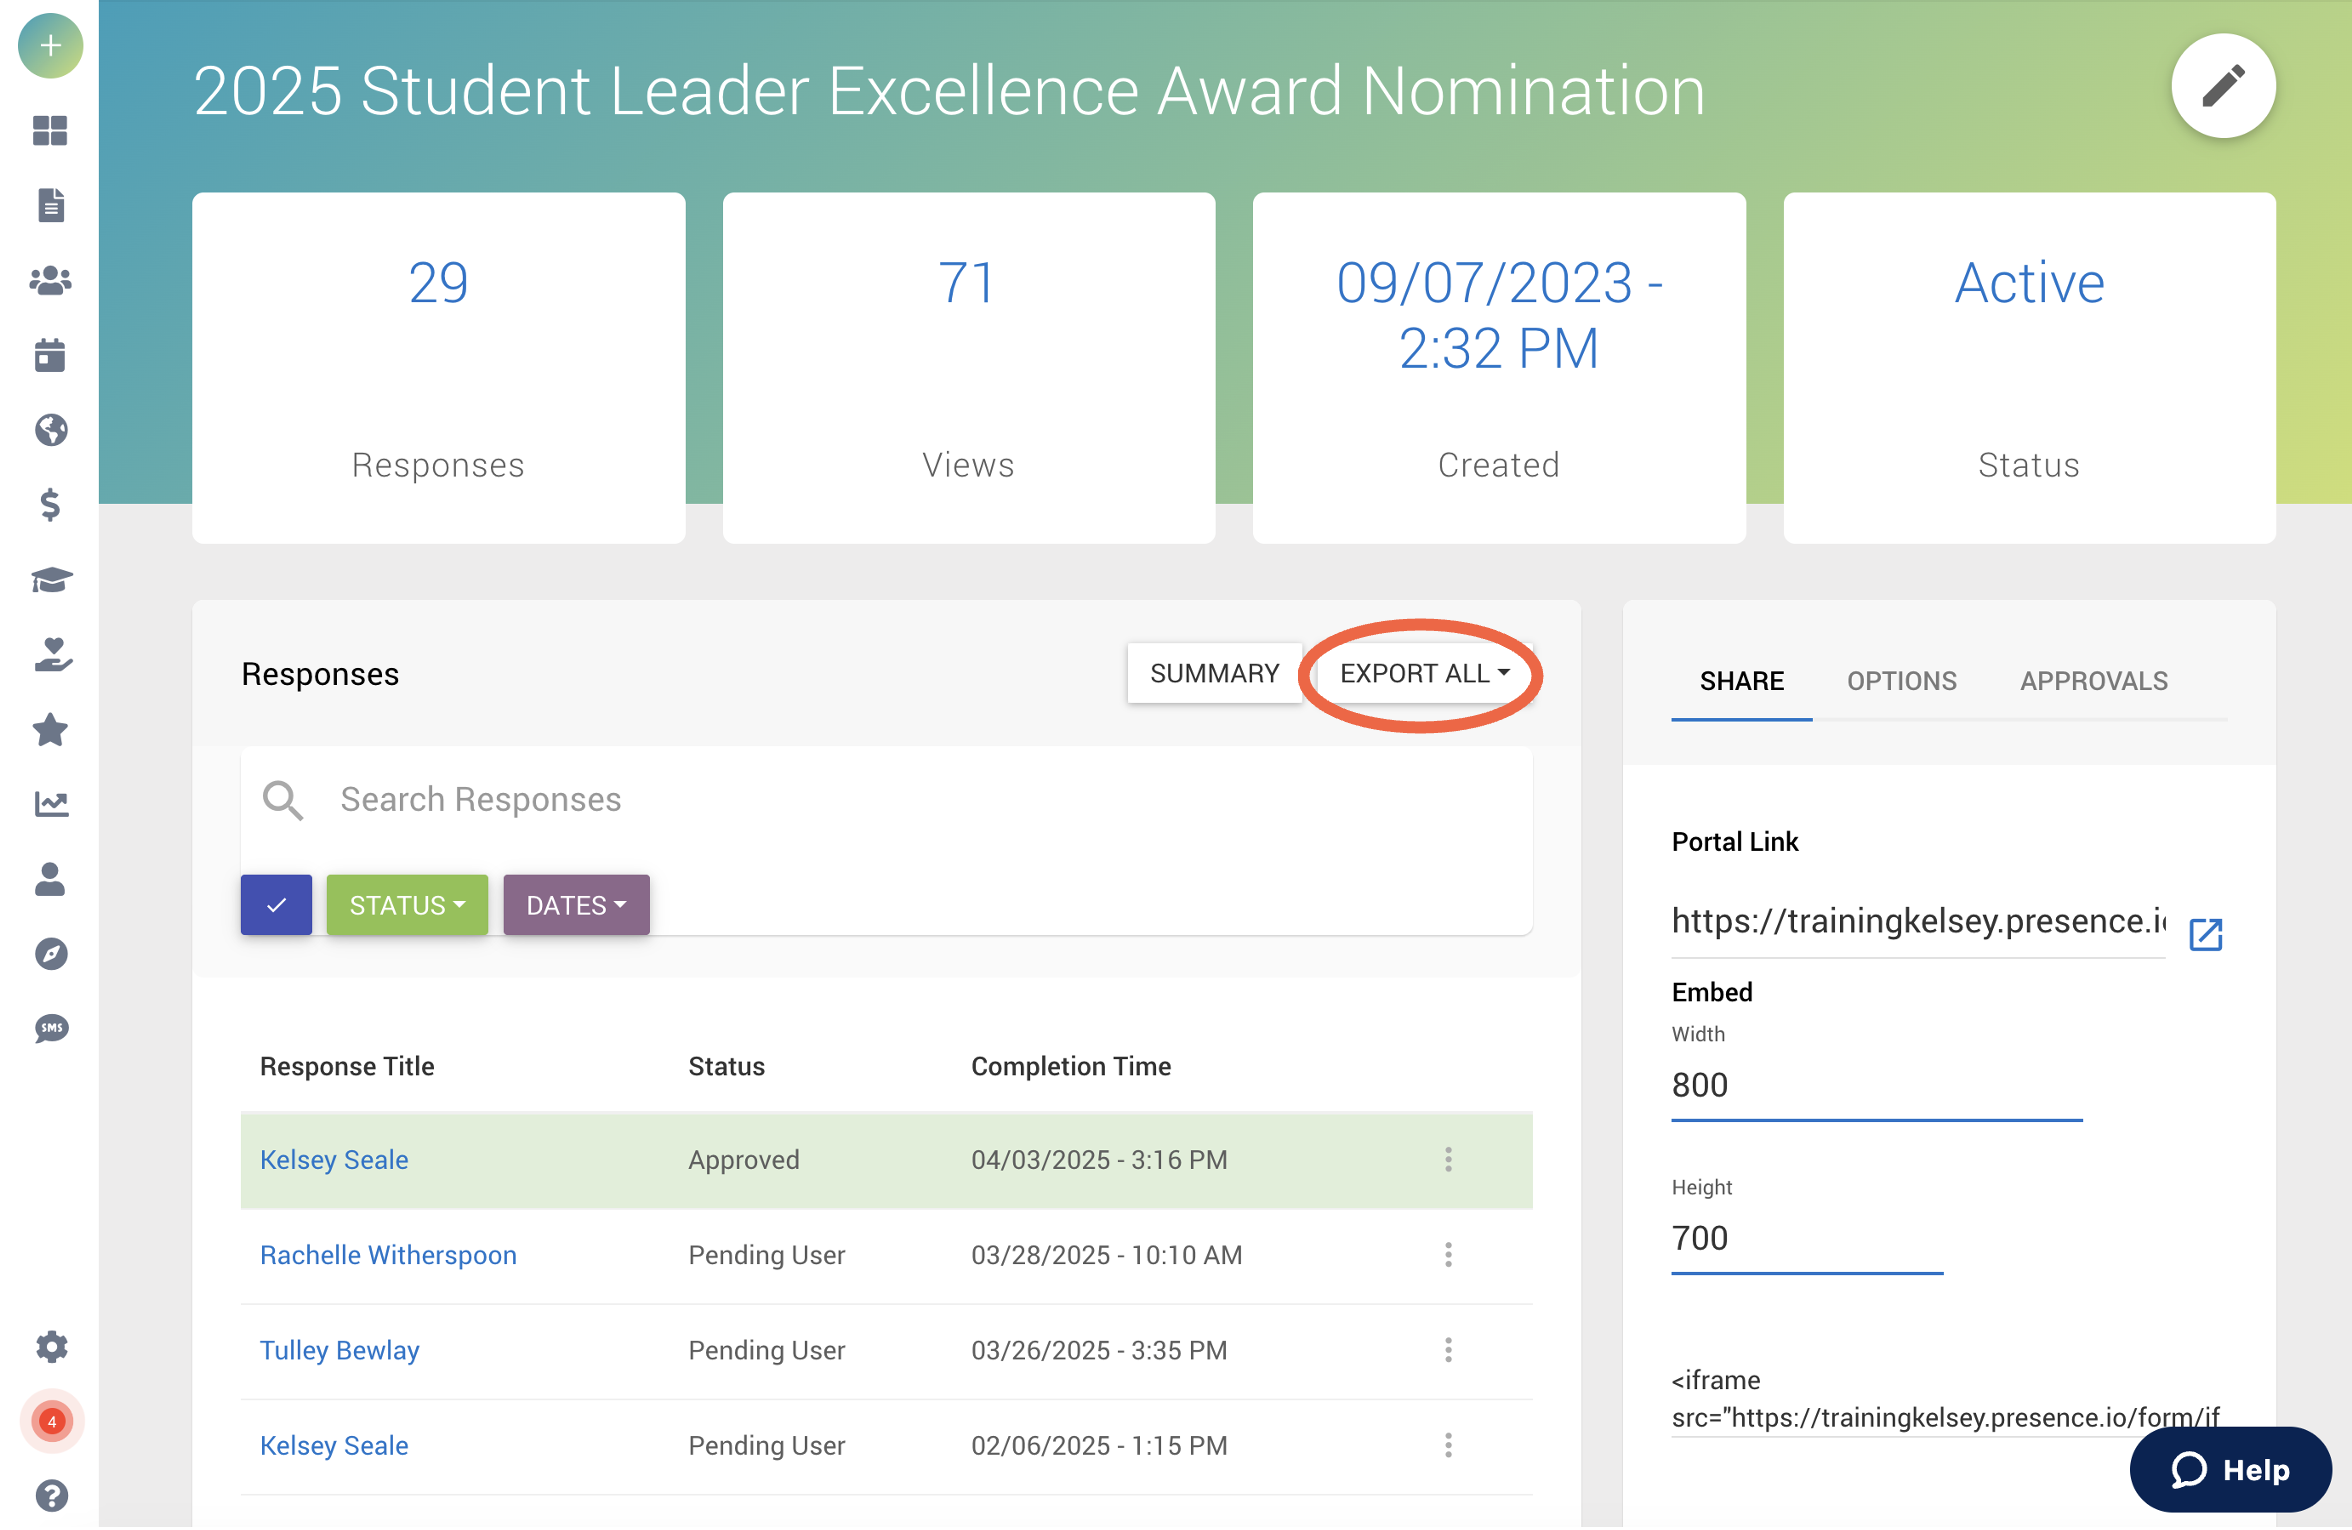
Task: Open three-dot menu for approved Kelsey Seale row
Action: (x=1448, y=1161)
